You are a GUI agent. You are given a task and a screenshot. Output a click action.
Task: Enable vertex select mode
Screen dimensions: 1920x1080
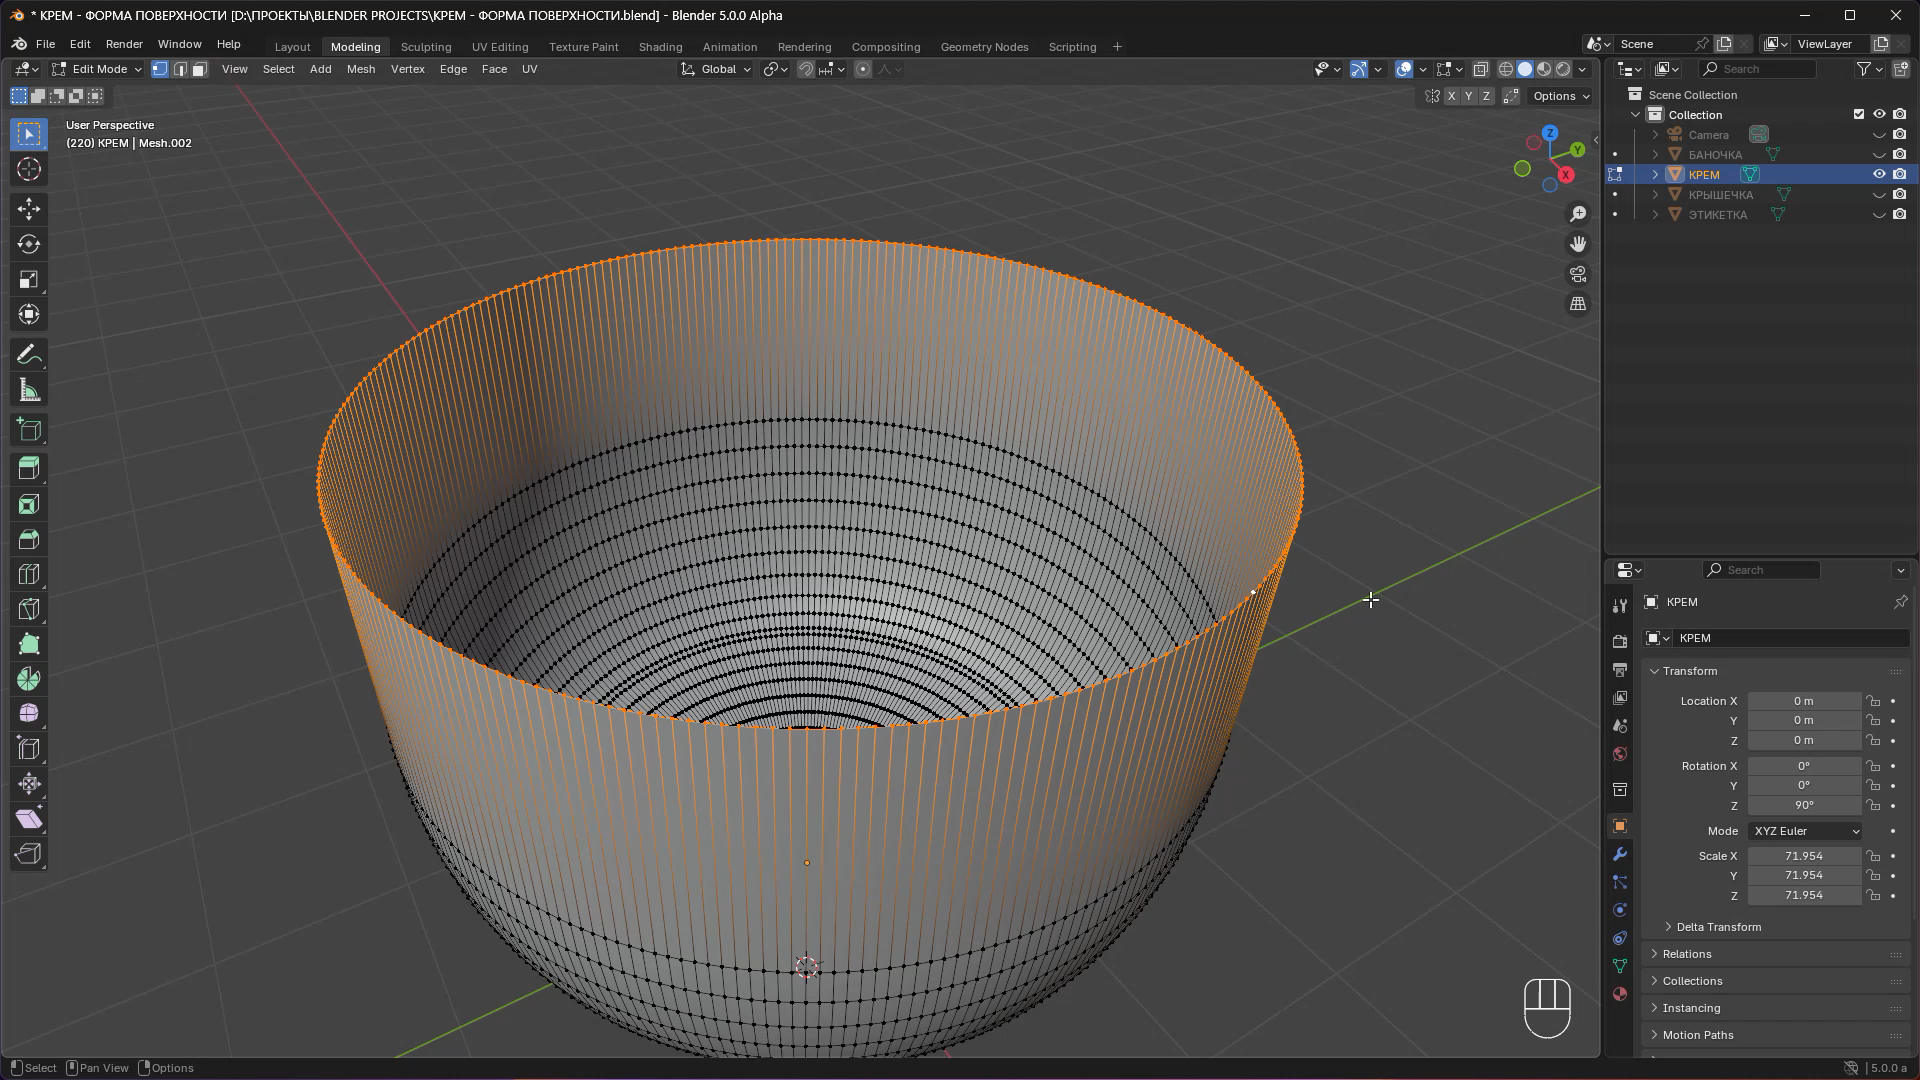click(160, 69)
